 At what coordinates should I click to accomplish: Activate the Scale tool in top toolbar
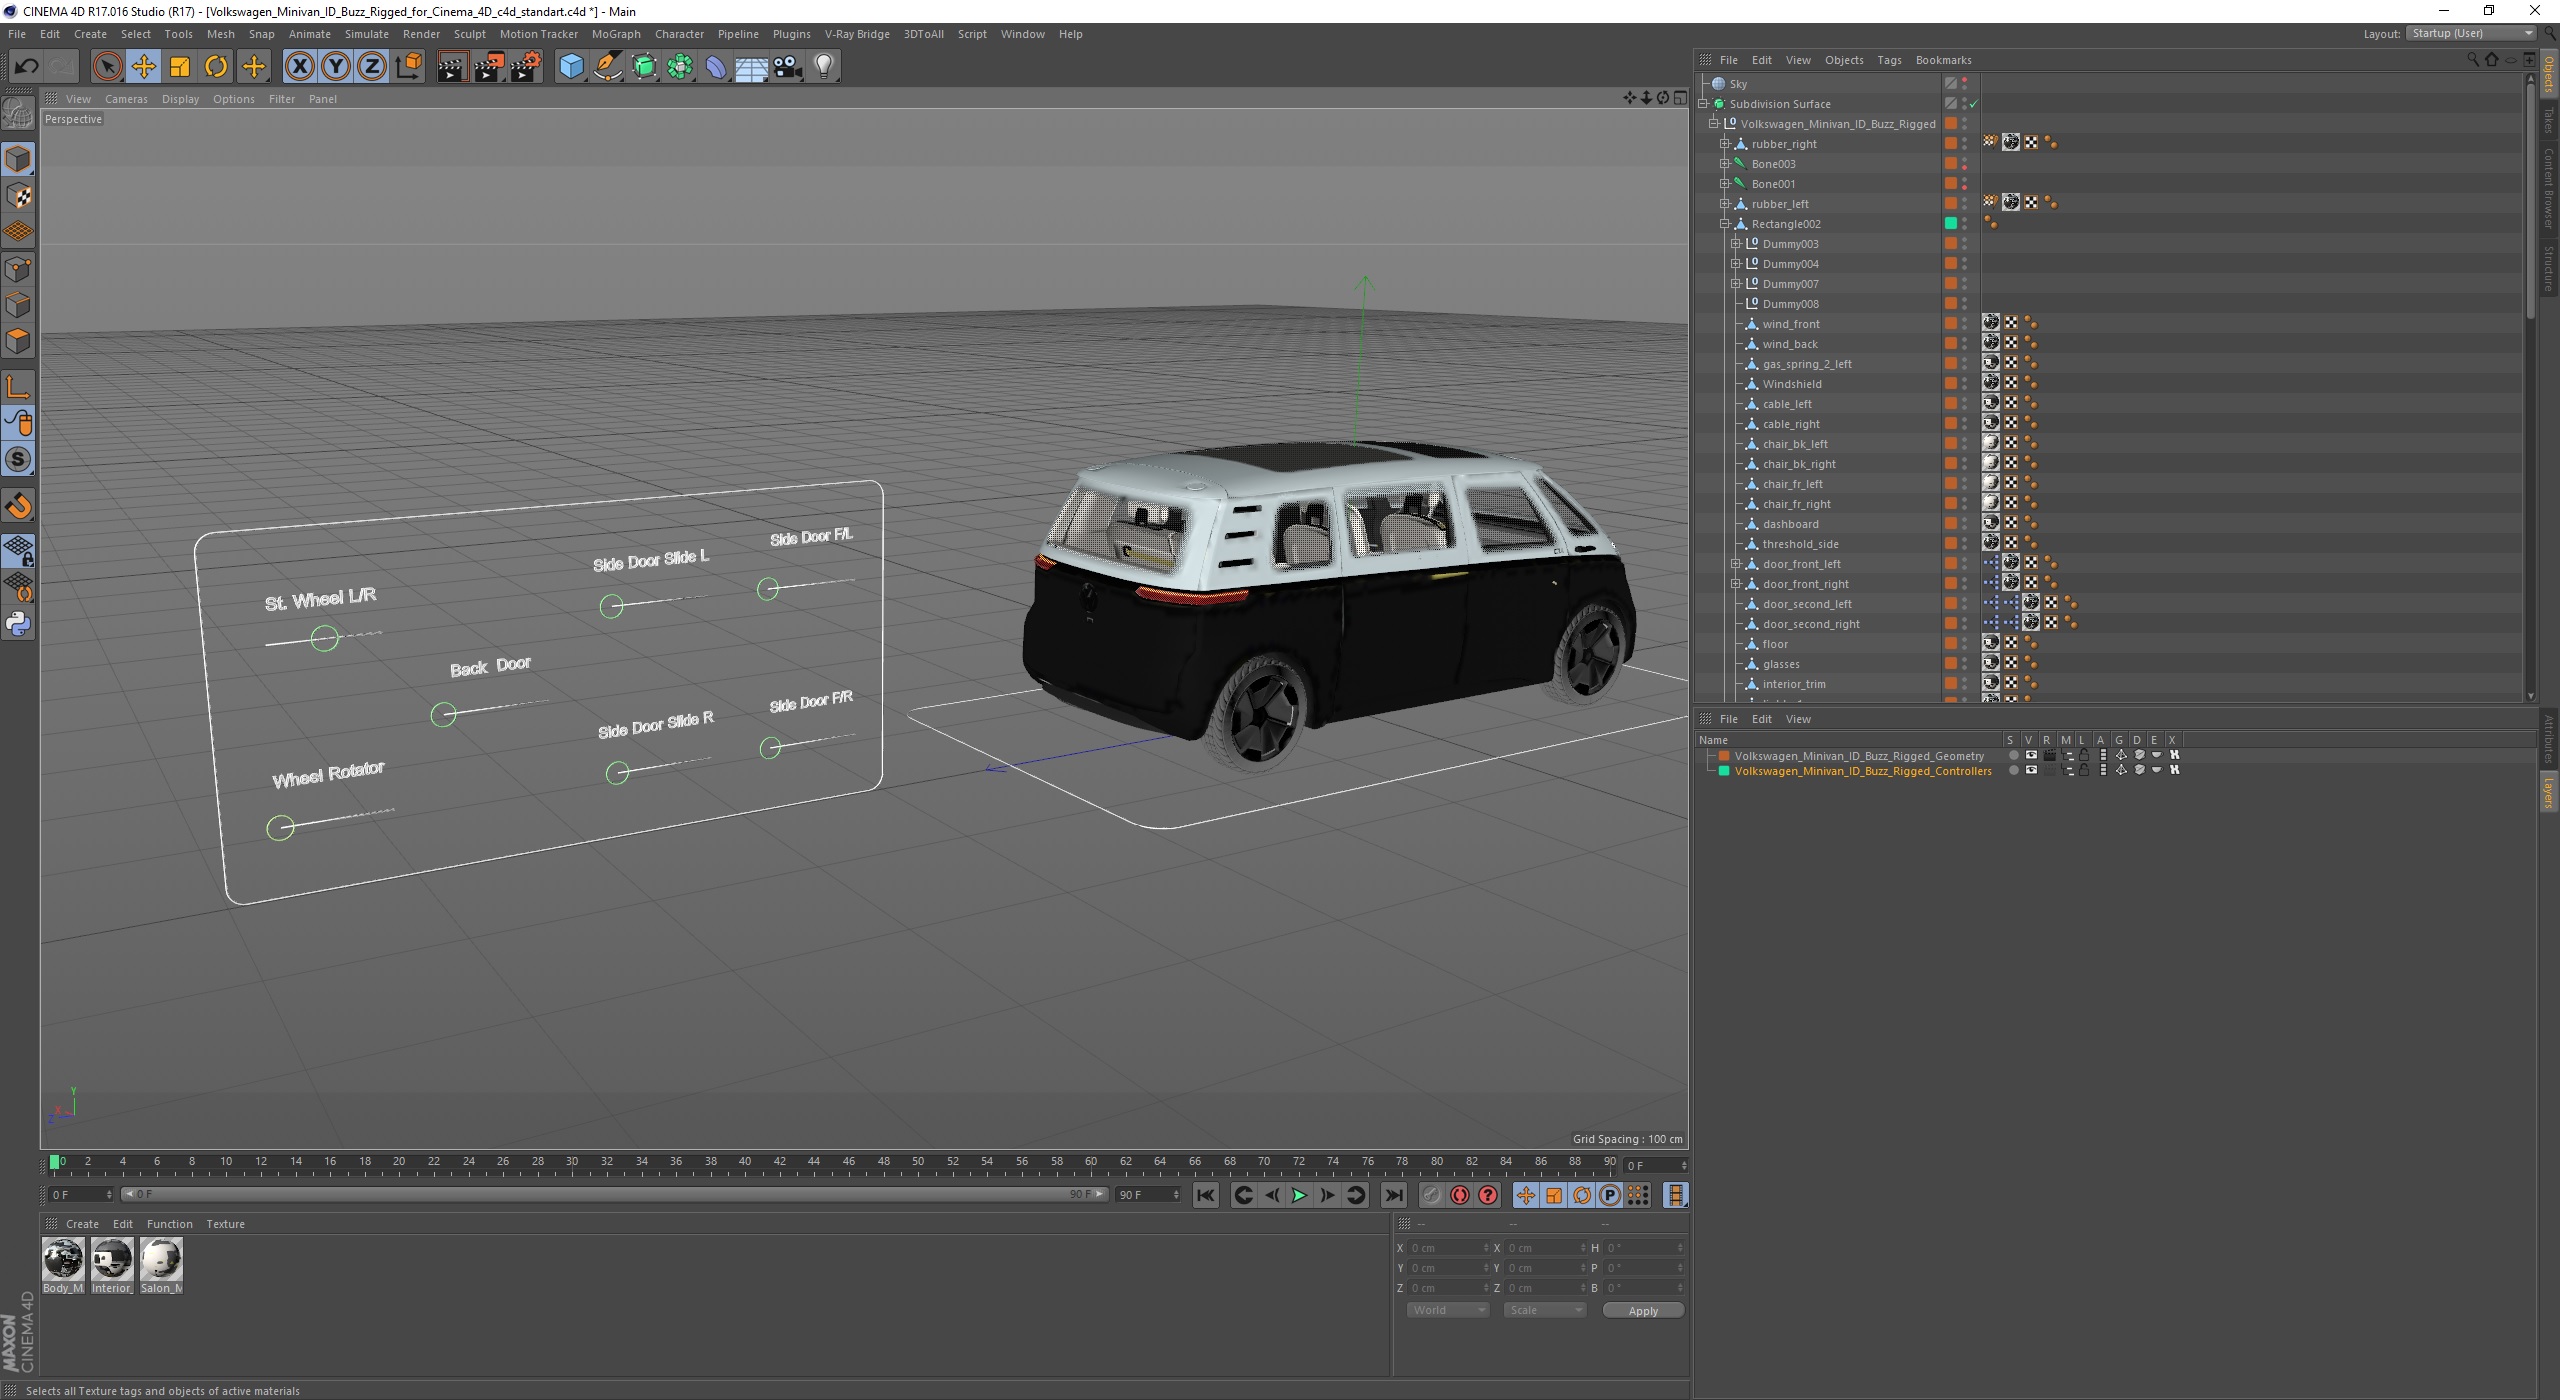180,67
